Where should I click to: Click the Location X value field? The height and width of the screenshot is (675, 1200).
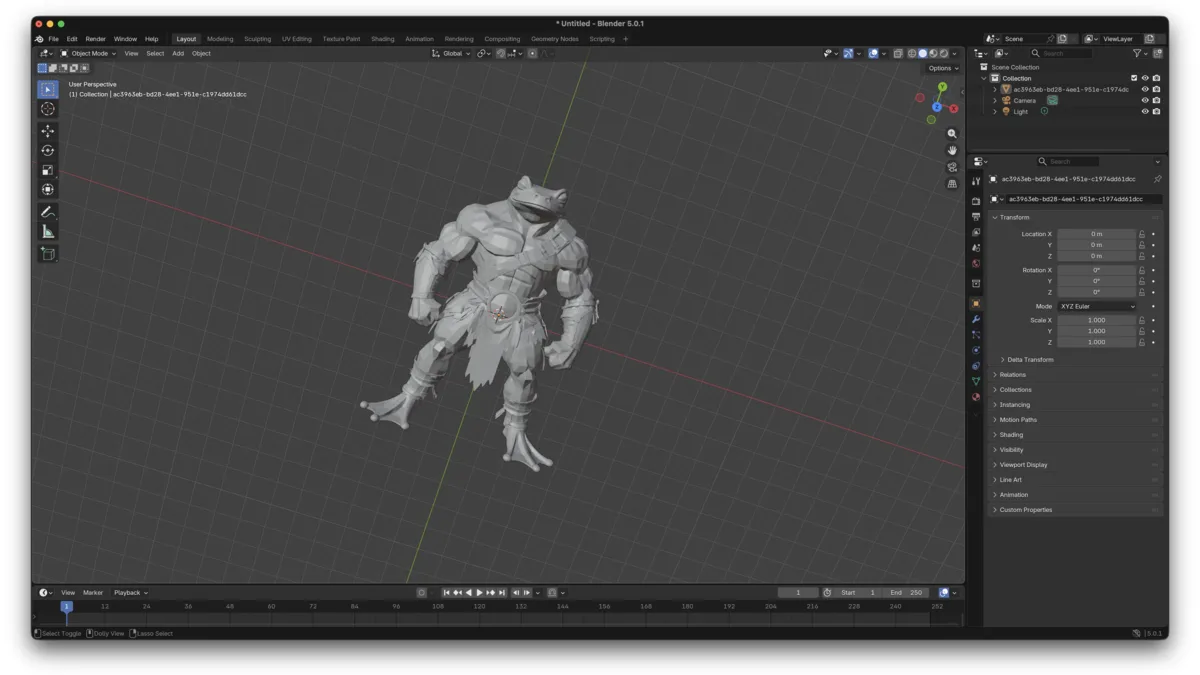point(1097,234)
